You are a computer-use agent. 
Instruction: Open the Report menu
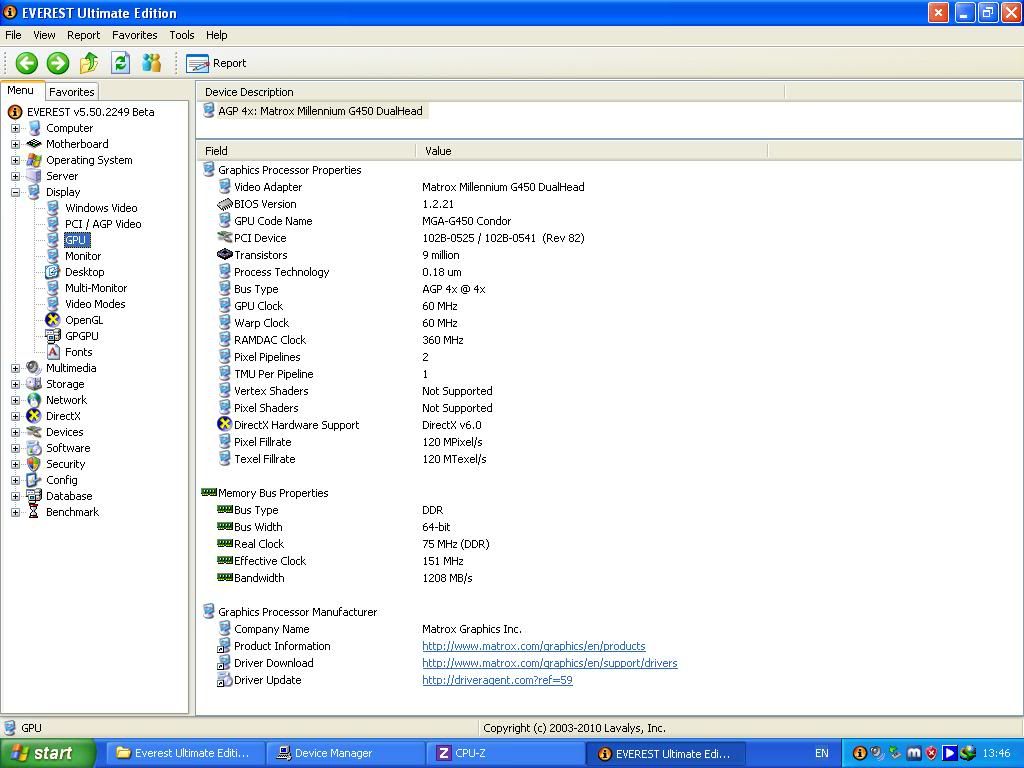point(84,35)
